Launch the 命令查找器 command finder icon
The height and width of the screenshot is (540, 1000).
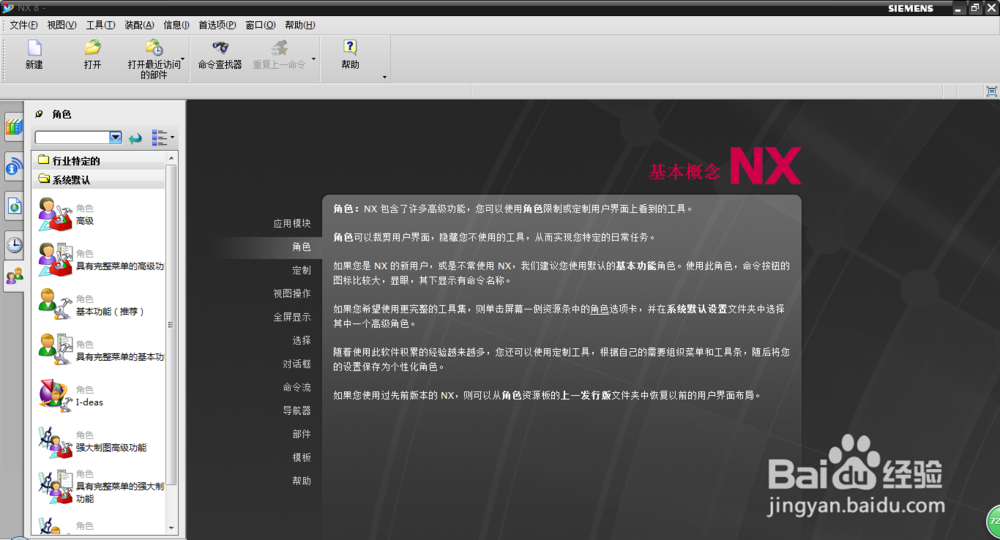tap(220, 48)
